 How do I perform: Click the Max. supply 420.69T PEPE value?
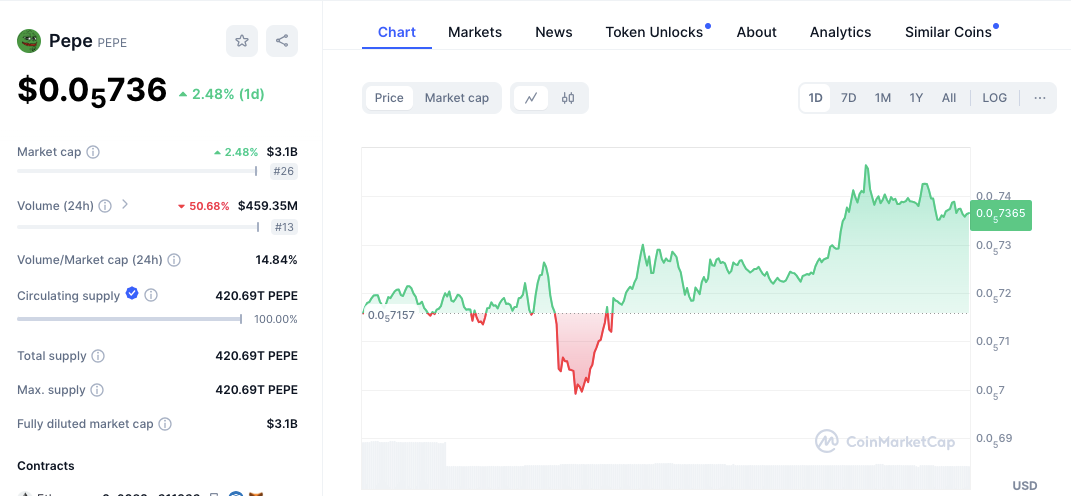click(256, 389)
